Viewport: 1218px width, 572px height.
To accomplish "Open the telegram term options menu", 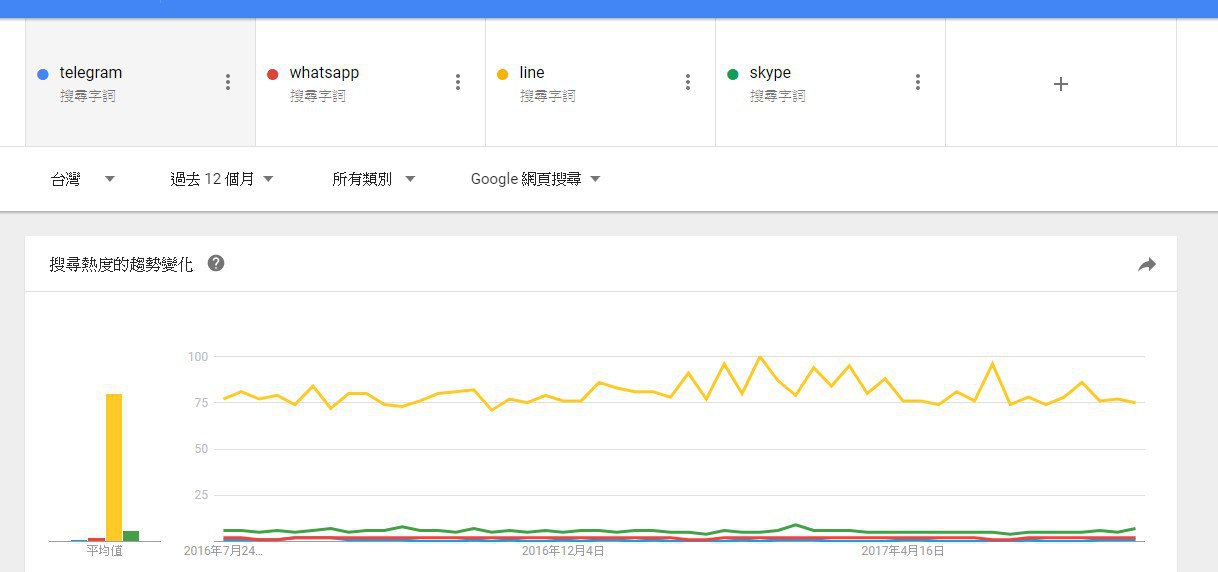I will (228, 82).
